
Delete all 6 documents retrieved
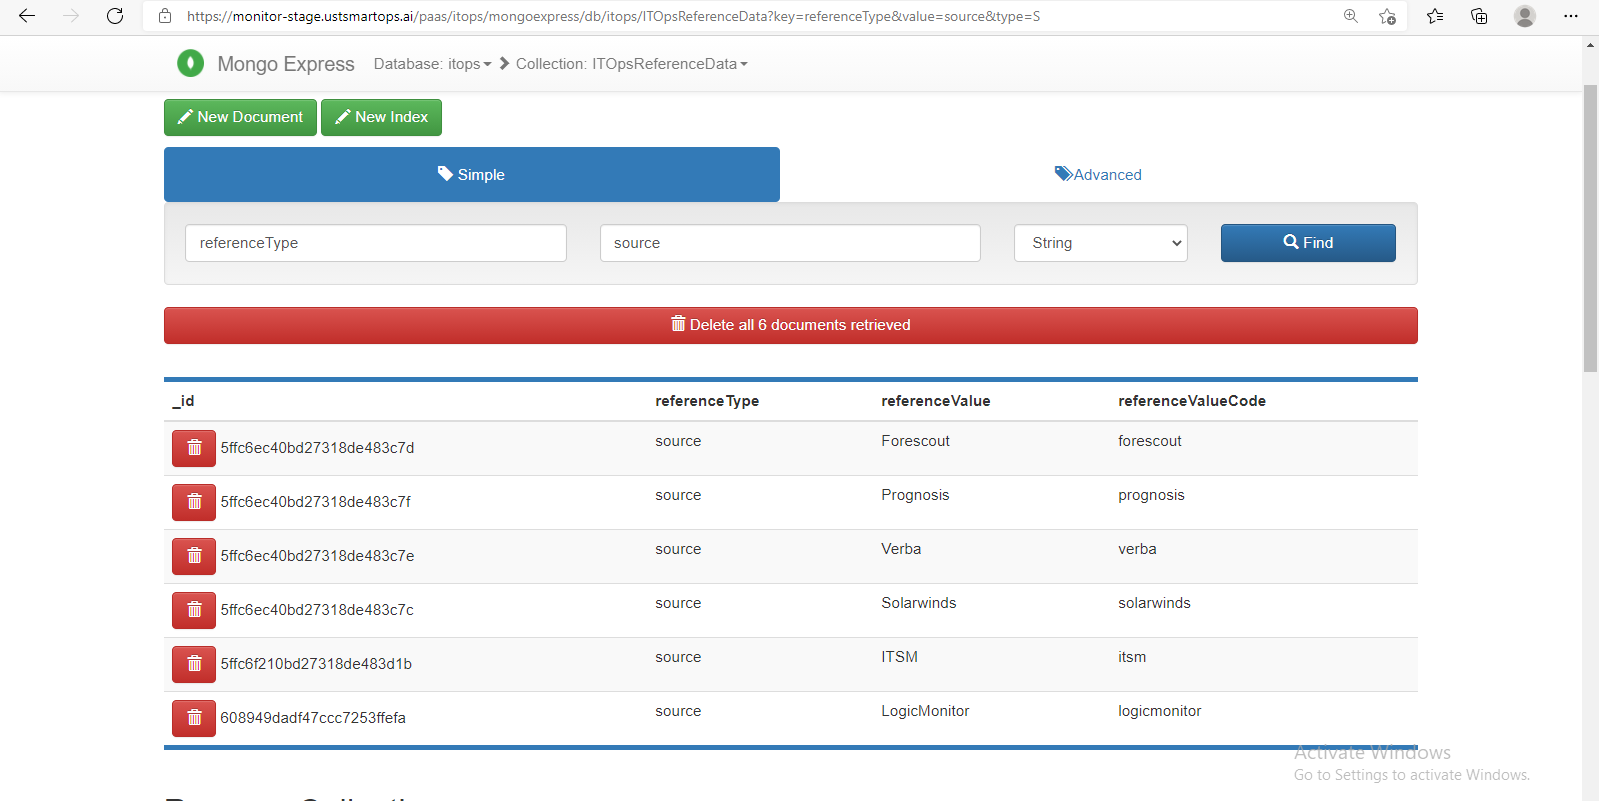pyautogui.click(x=791, y=325)
